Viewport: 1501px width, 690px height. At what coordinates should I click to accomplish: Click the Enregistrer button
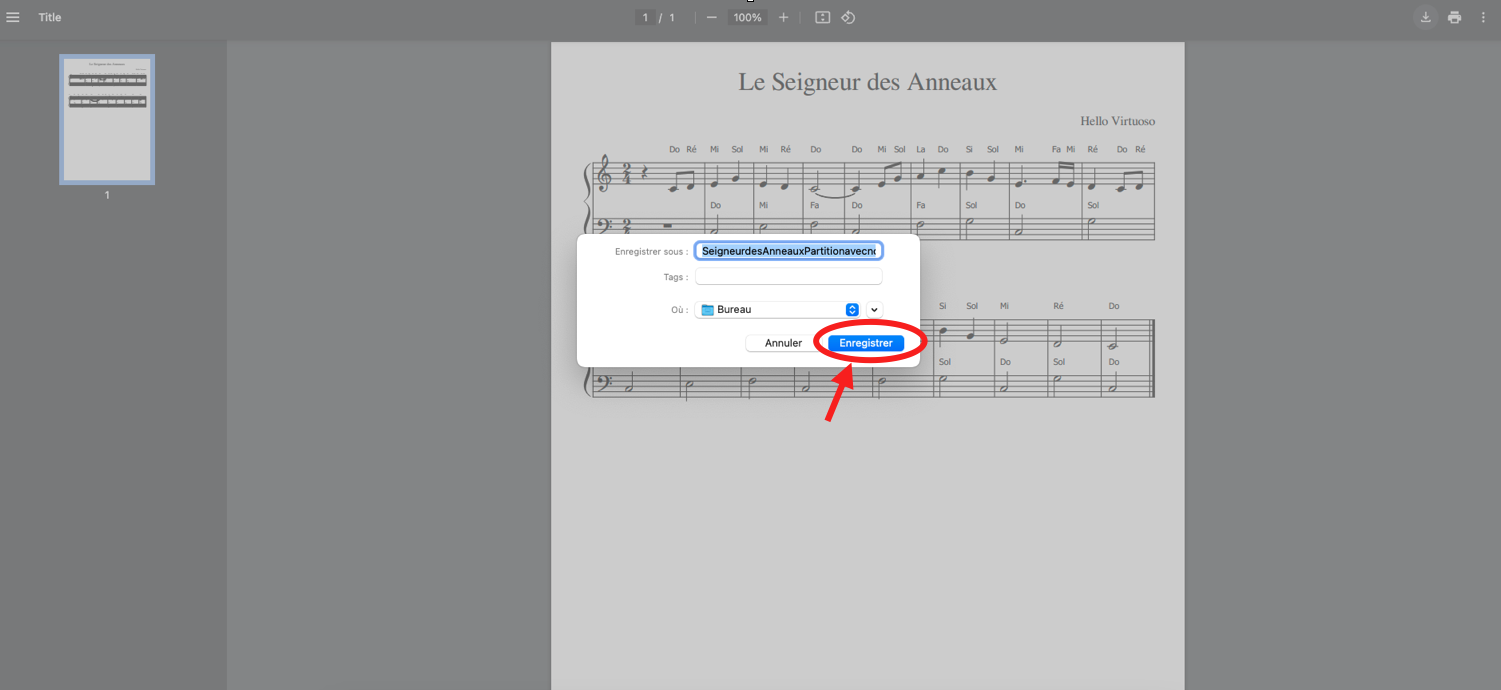[x=866, y=343]
